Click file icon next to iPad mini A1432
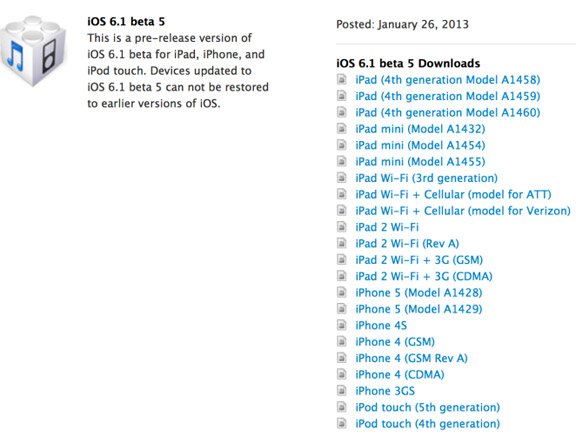The height and width of the screenshot is (444, 576). tap(342, 129)
